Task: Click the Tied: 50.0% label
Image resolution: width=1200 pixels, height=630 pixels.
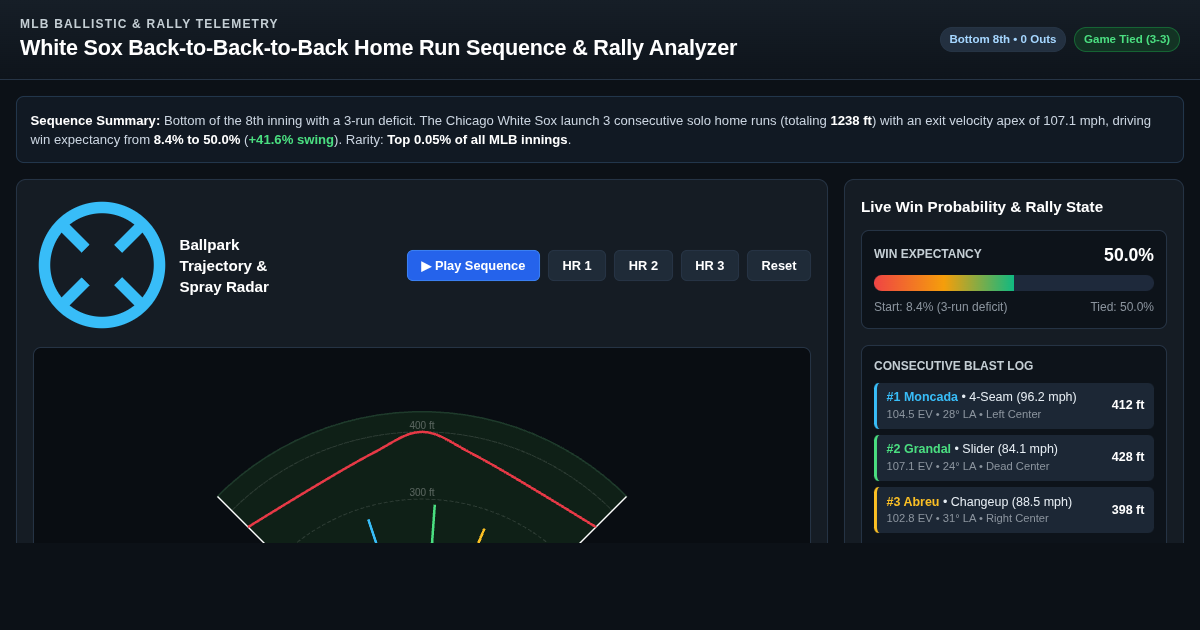Action: point(1122,307)
